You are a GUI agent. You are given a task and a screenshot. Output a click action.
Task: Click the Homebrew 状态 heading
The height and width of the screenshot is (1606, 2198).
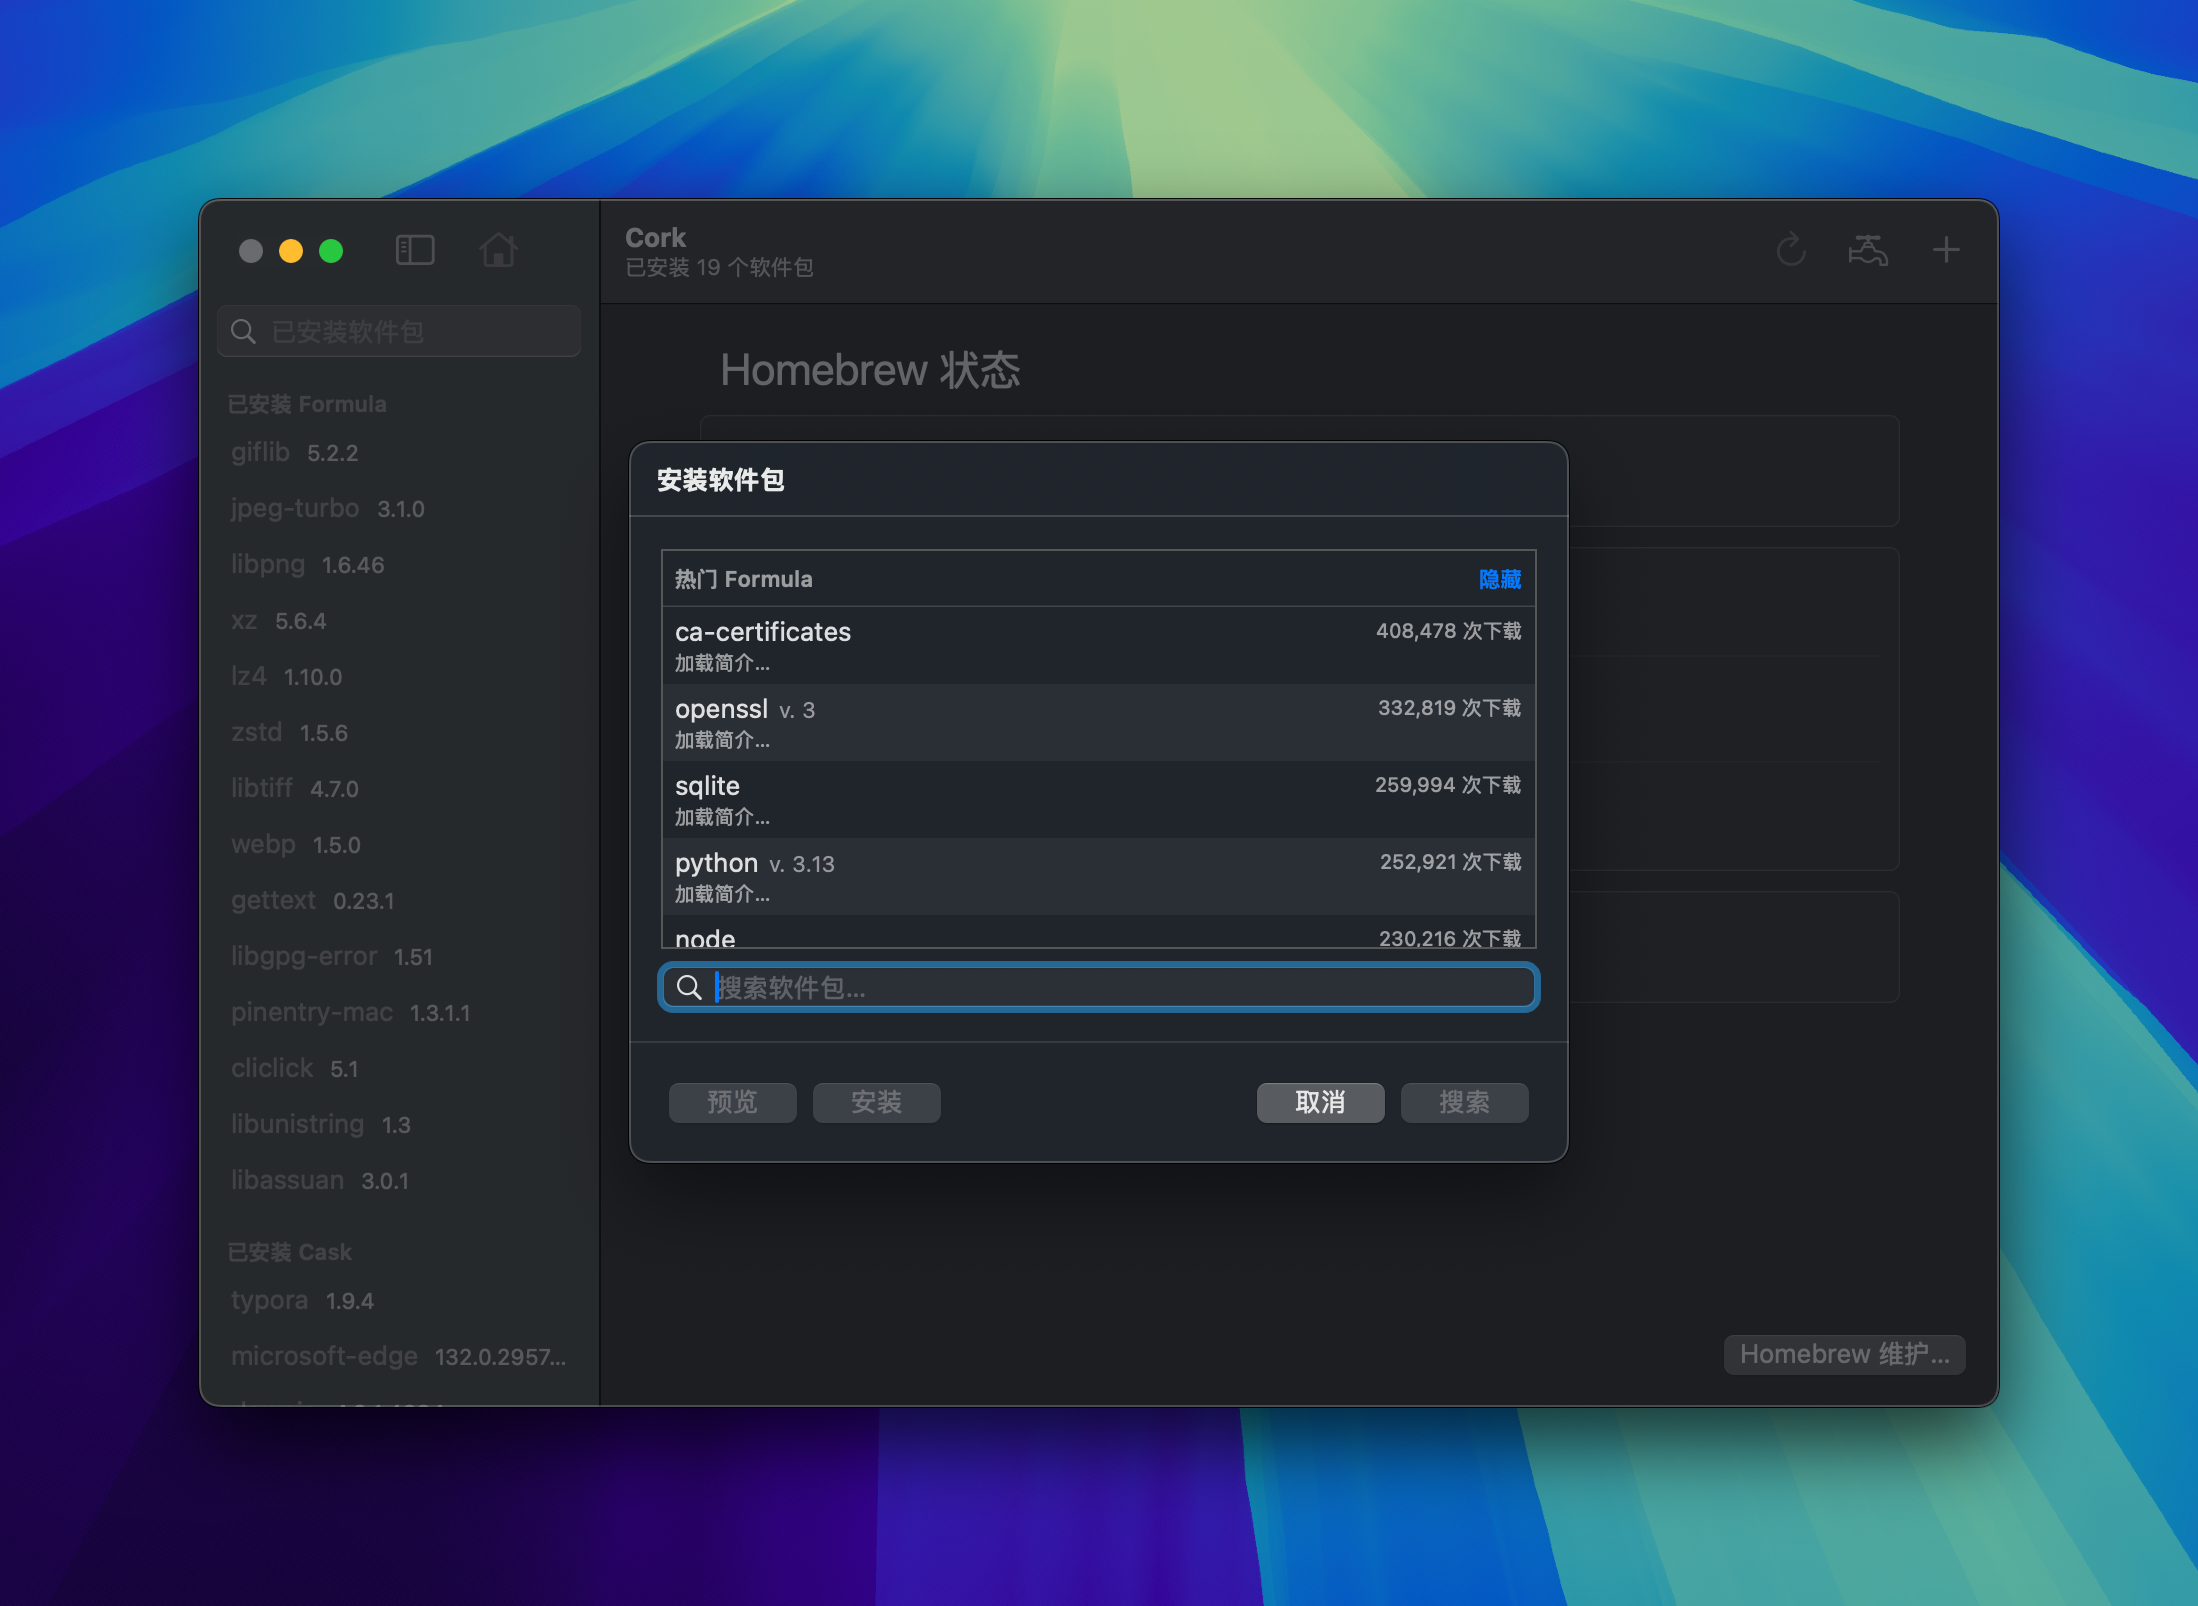pos(870,370)
